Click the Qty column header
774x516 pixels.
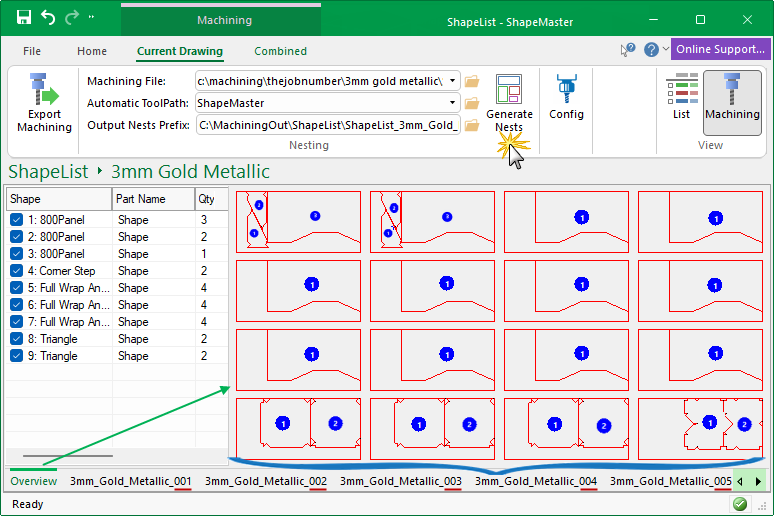[207, 198]
